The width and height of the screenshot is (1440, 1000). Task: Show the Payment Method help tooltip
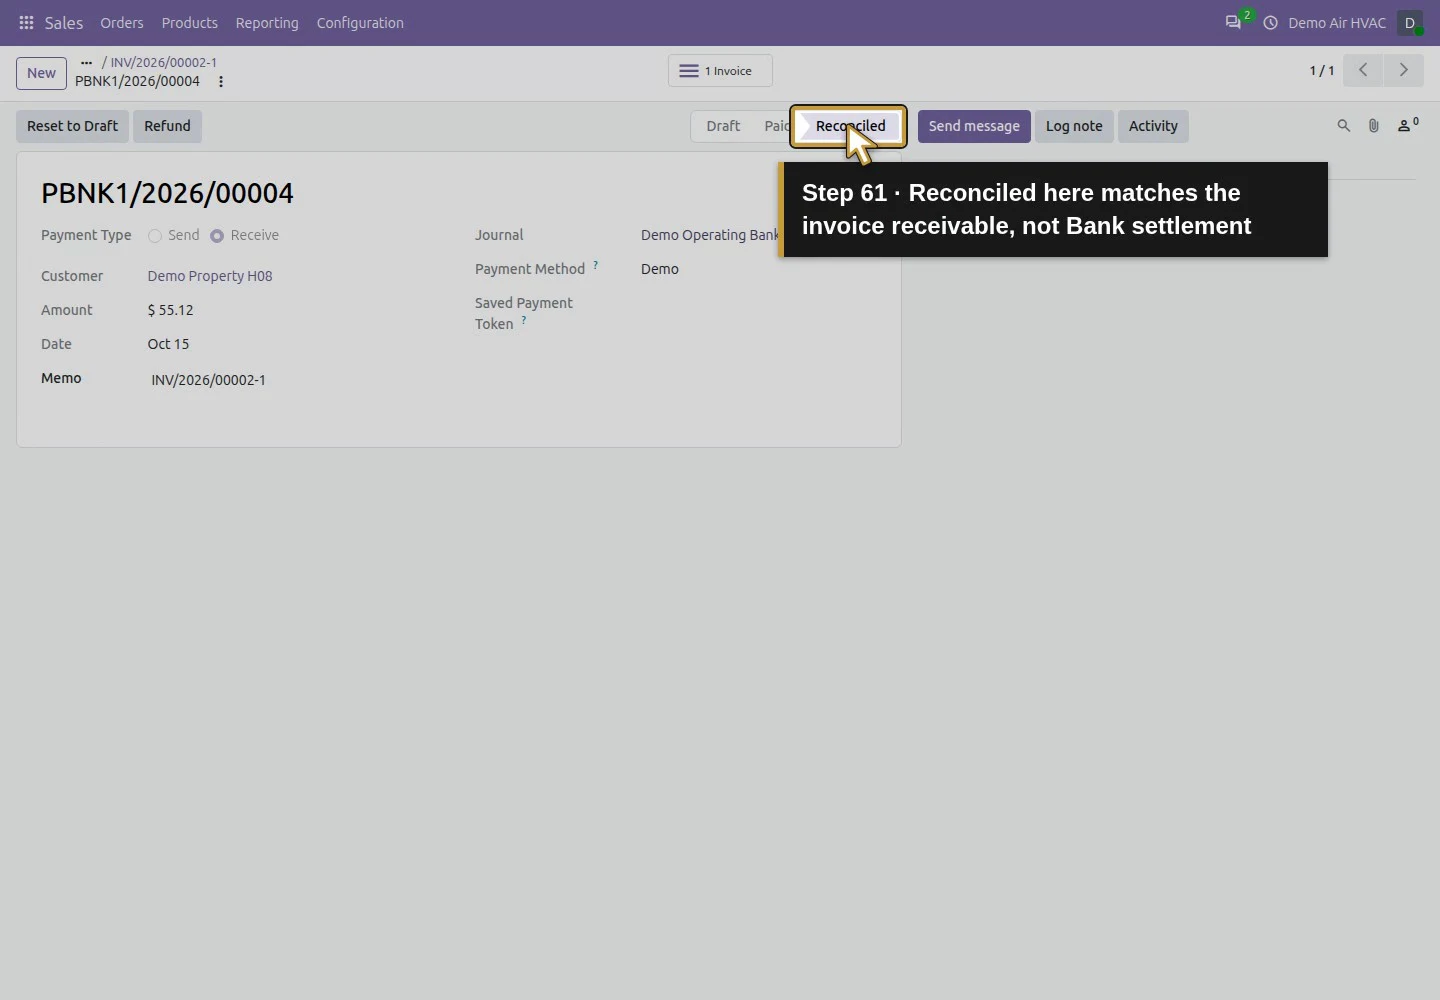click(x=595, y=265)
